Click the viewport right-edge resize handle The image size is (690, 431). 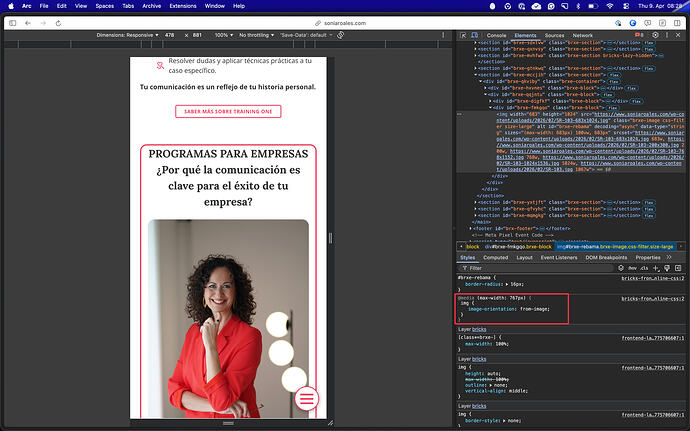330,238
